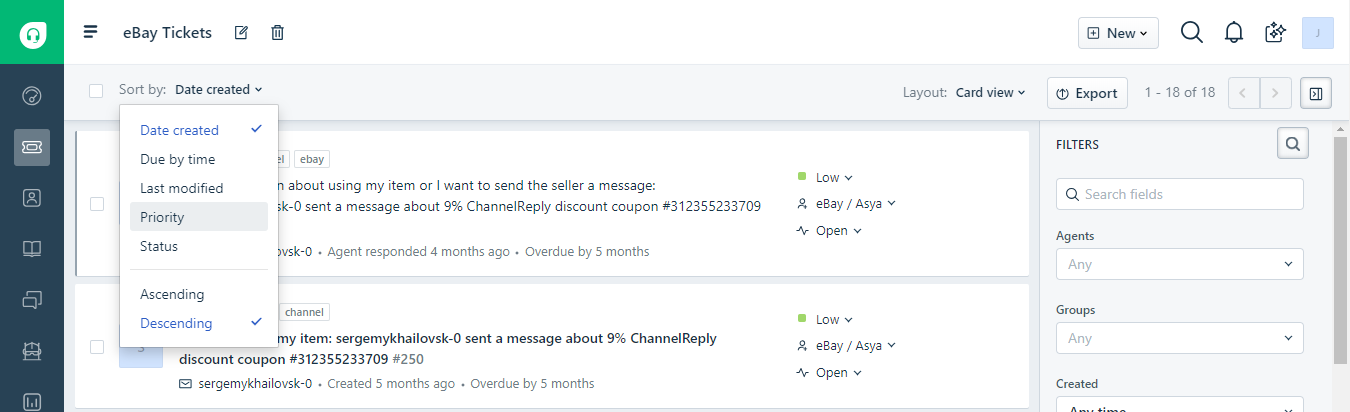
Task: Select all tickets checkbox
Action: pos(96,91)
